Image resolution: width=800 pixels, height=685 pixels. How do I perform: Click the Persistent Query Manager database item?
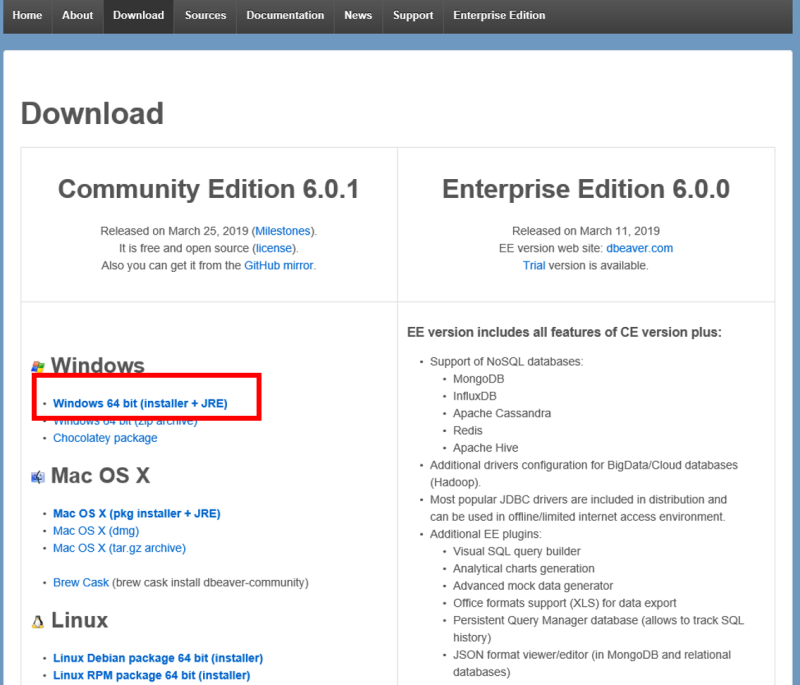[x=598, y=629]
